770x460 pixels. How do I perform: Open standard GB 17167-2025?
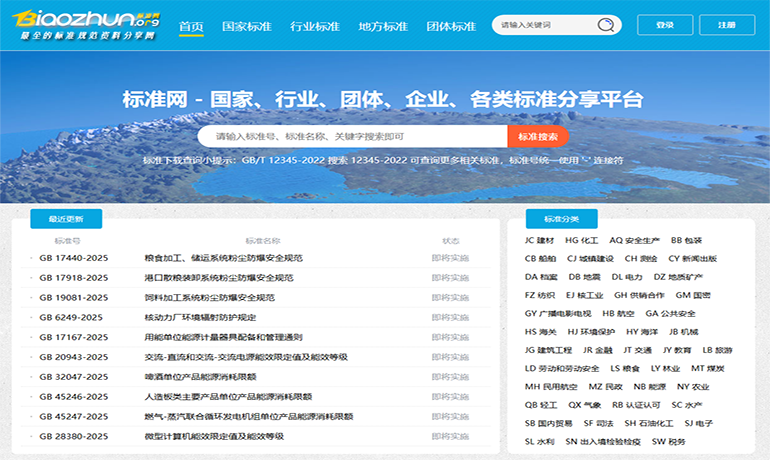(74, 337)
